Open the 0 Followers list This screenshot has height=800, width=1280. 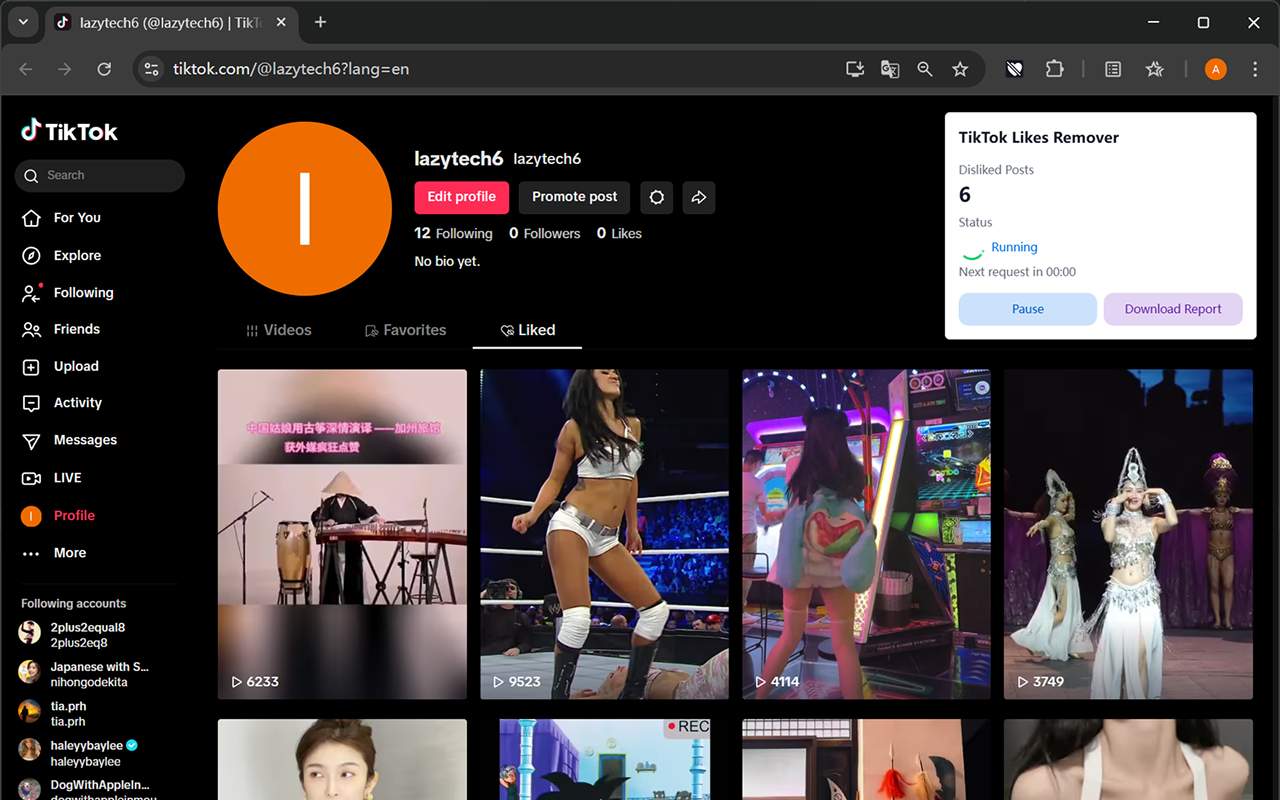point(544,233)
